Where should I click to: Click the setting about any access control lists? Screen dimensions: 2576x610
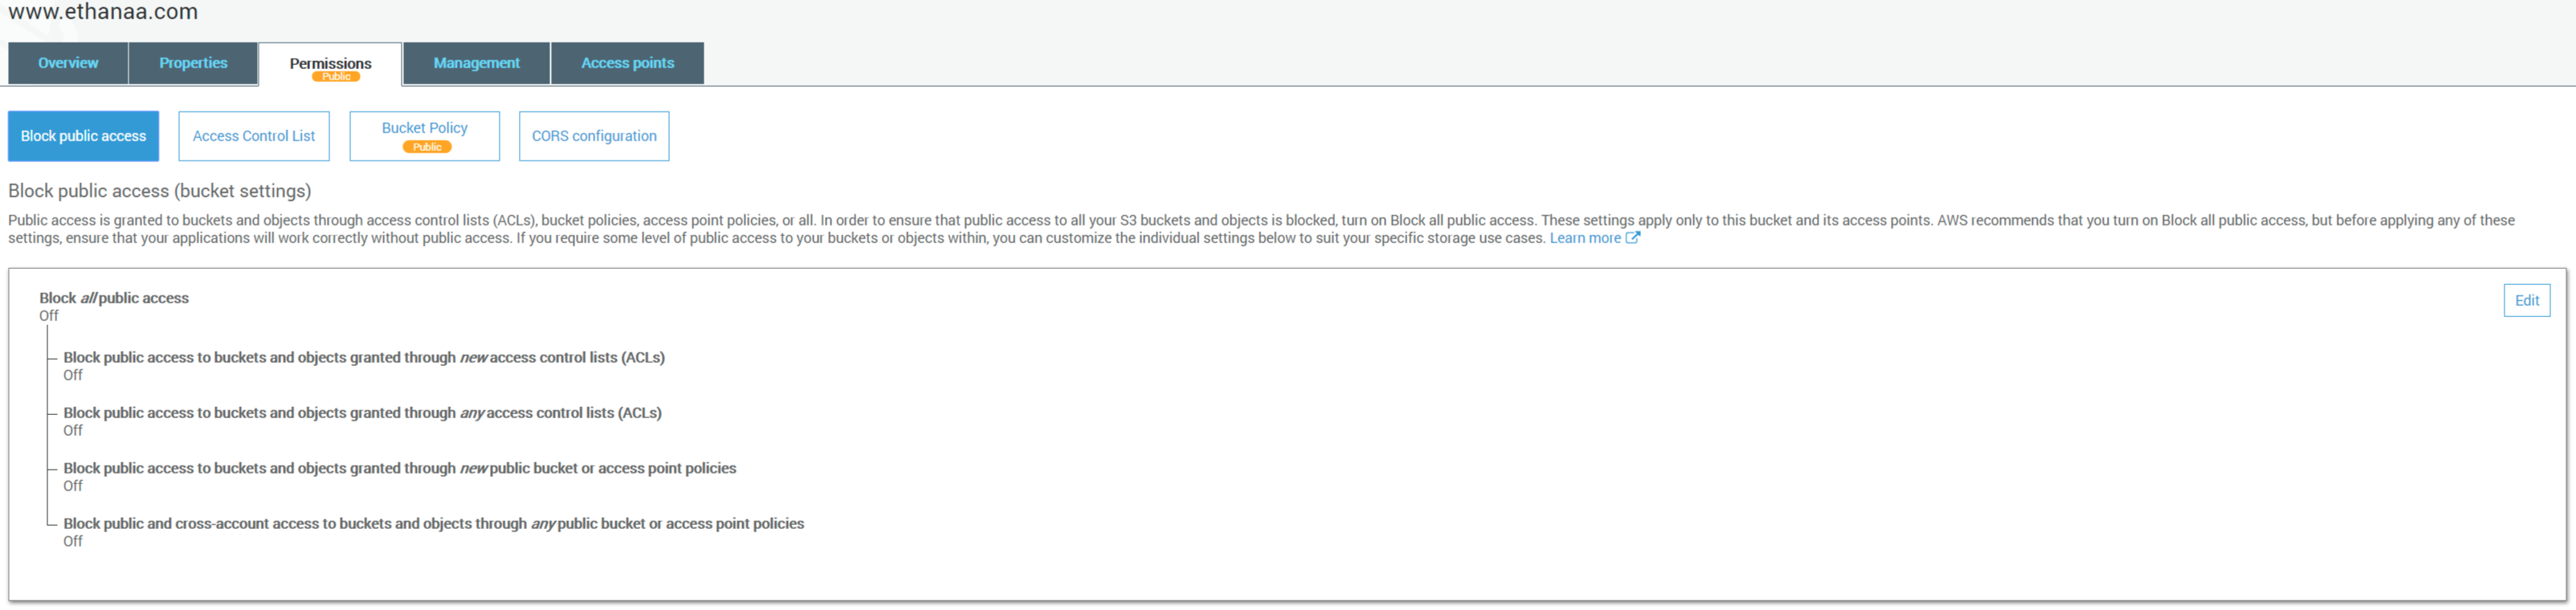tap(362, 413)
